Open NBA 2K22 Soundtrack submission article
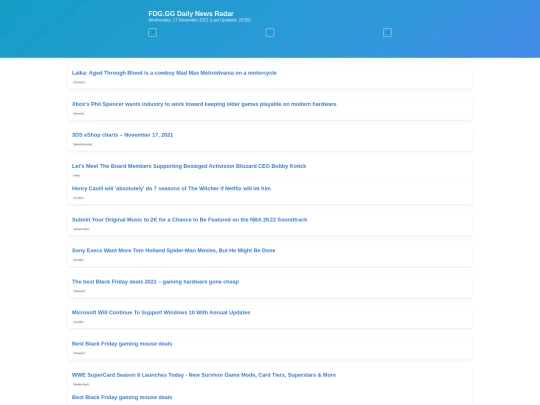Screen dimensions: 540x405 [189, 220]
